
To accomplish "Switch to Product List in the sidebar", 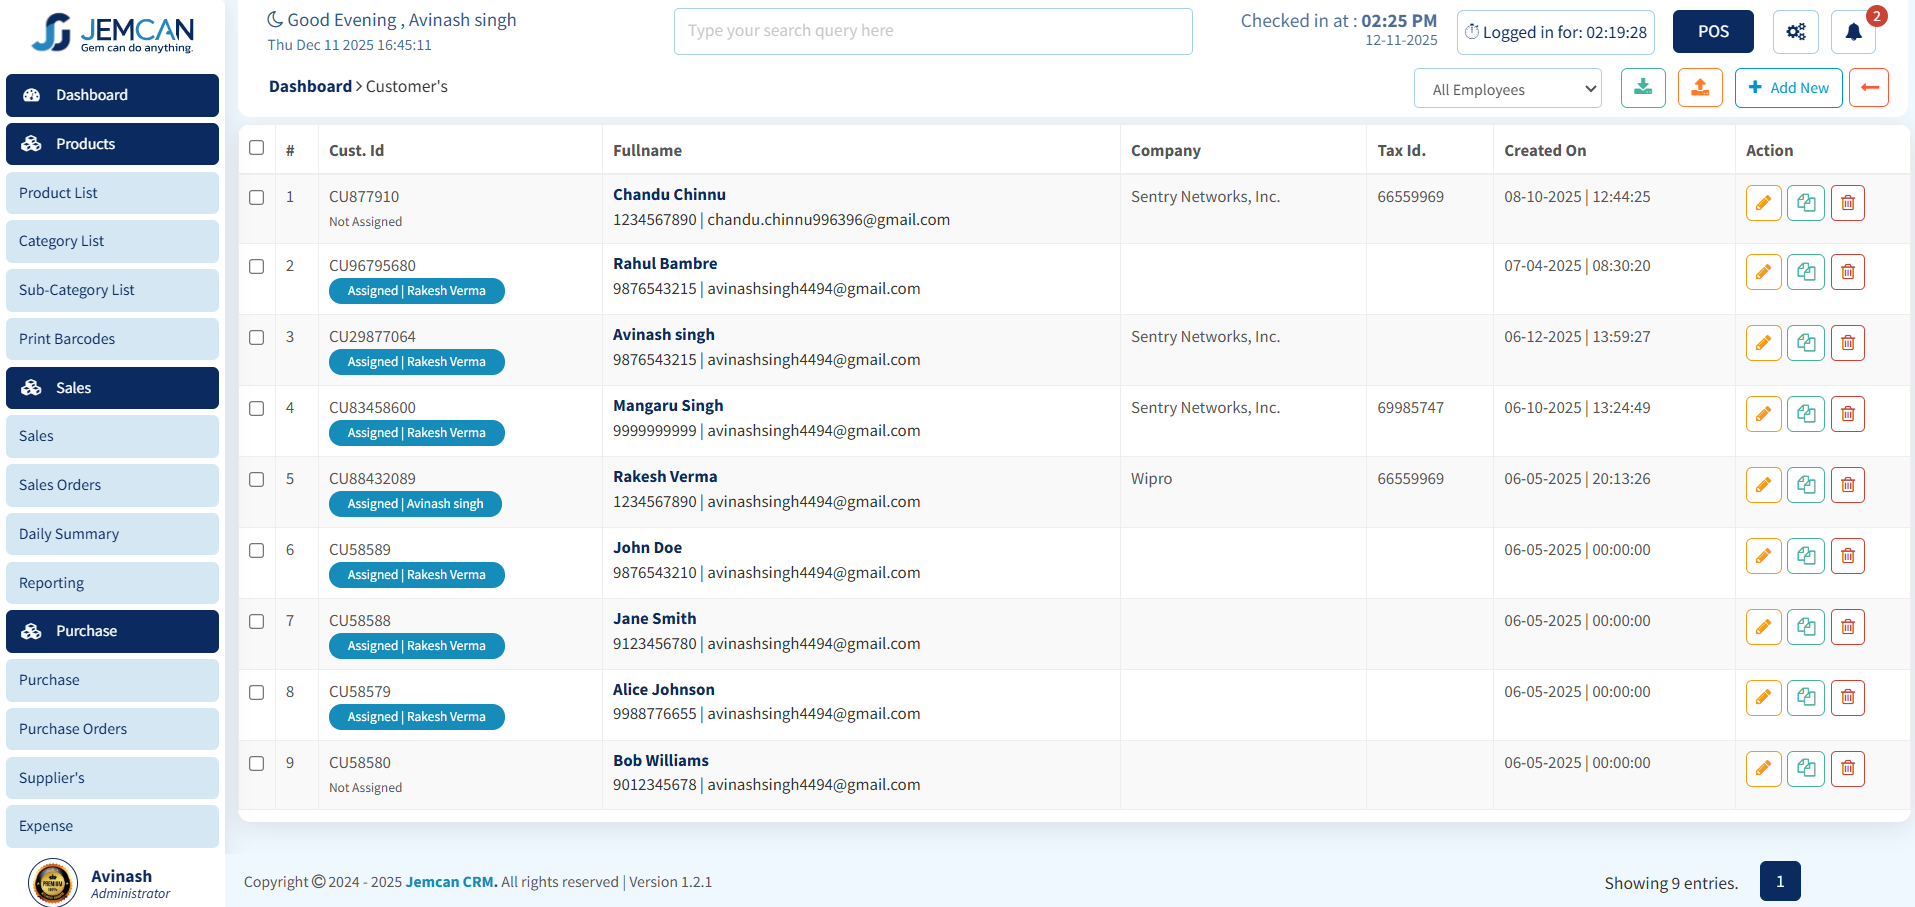I will point(112,192).
